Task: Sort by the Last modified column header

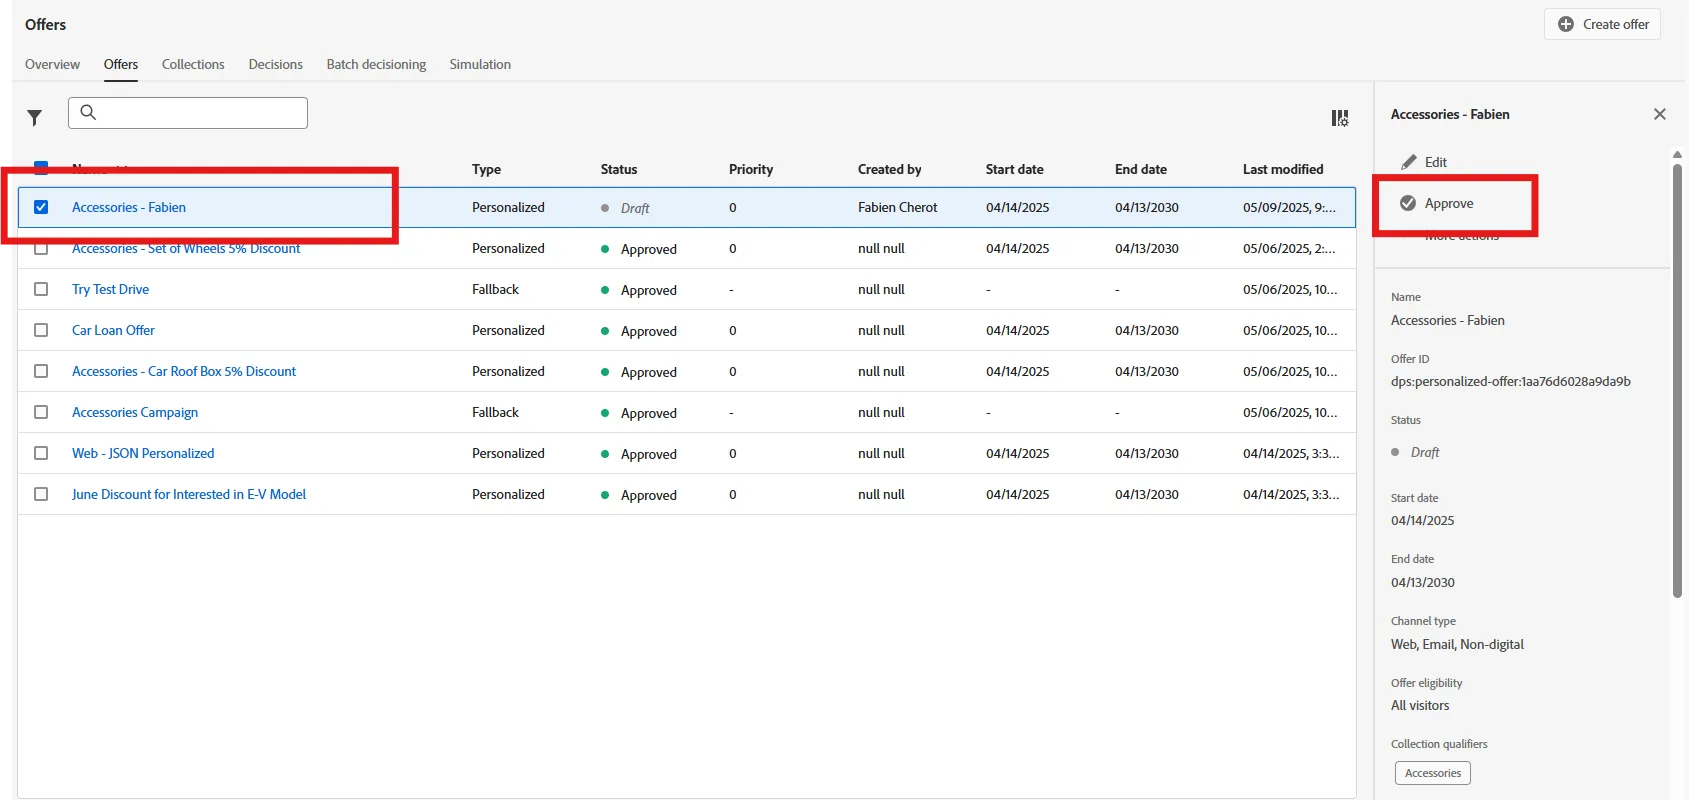Action: click(x=1283, y=169)
